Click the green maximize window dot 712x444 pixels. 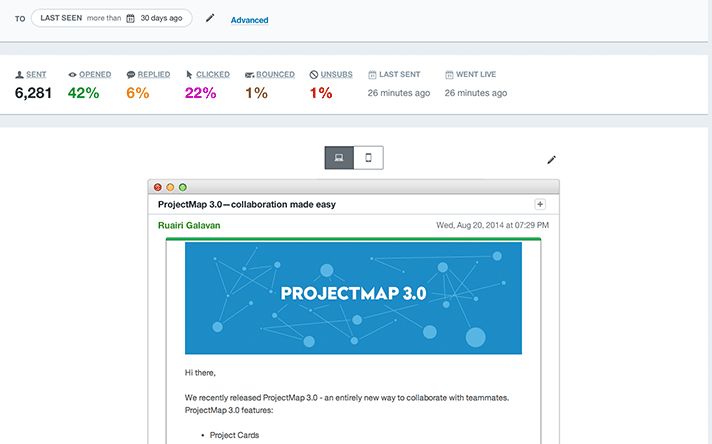[x=183, y=187]
